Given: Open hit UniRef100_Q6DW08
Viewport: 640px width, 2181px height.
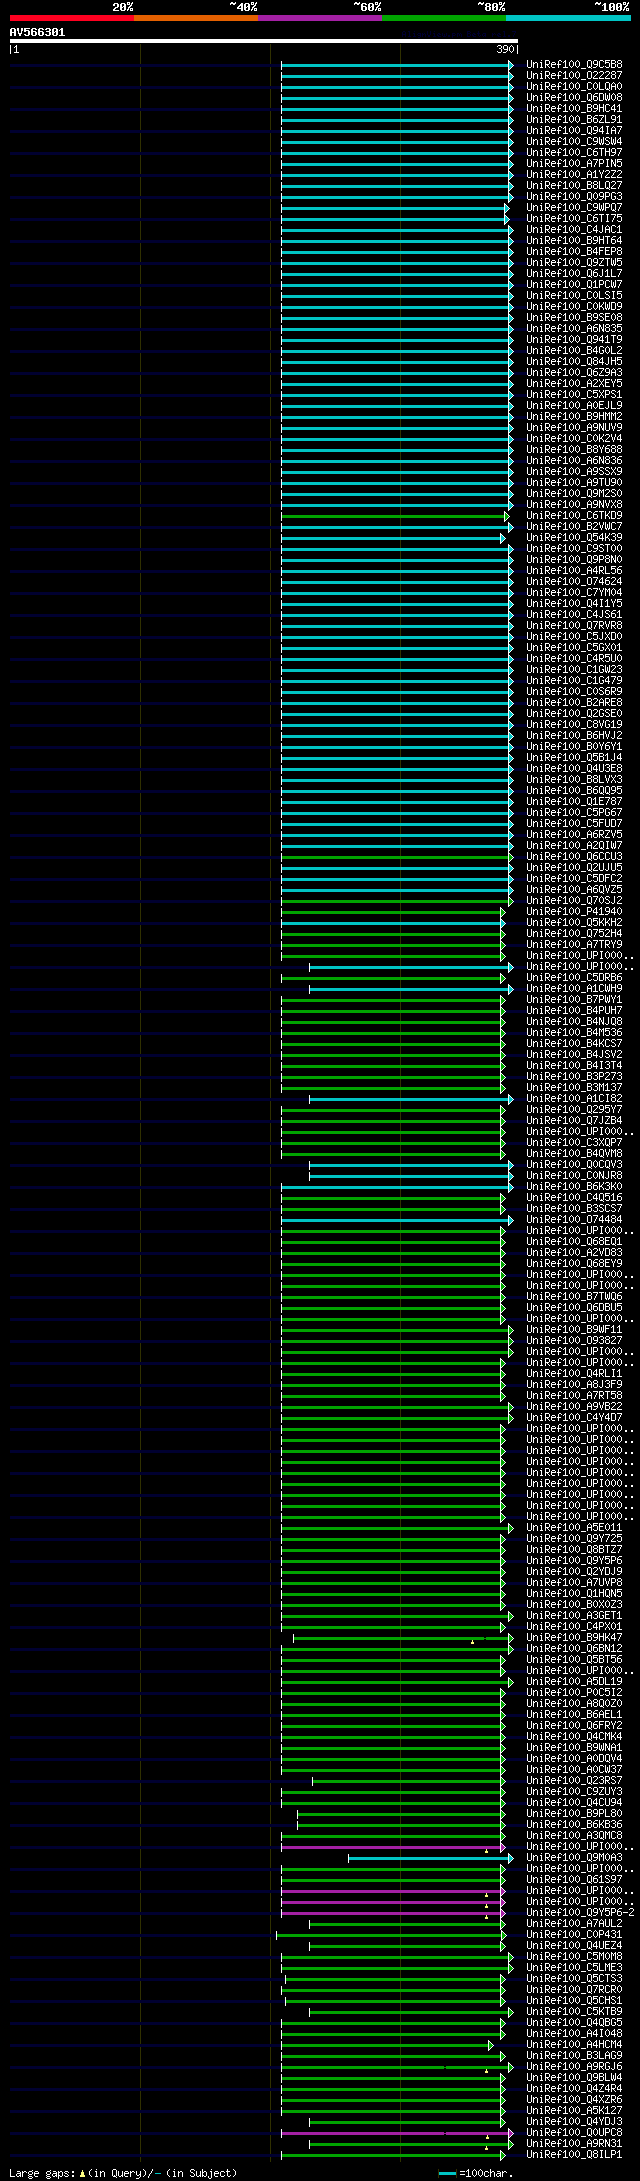Looking at the screenshot, I should 574,97.
